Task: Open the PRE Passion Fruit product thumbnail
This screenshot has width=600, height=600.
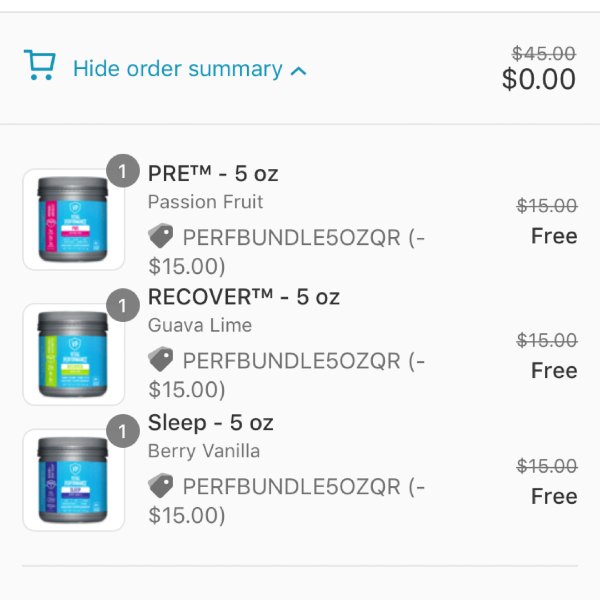Action: 73,219
